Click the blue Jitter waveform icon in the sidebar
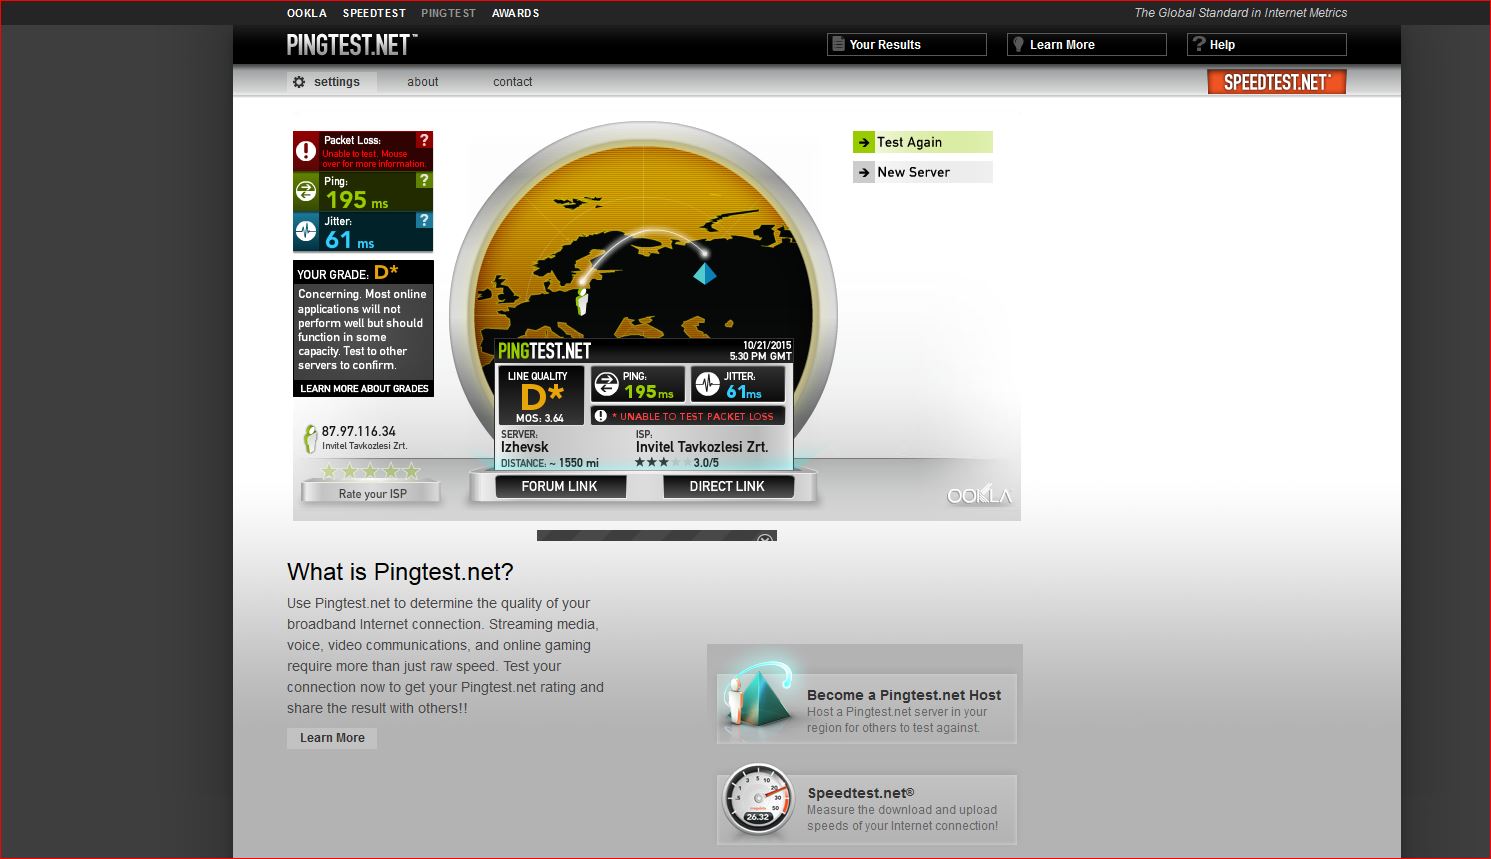The image size is (1491, 859). (306, 232)
